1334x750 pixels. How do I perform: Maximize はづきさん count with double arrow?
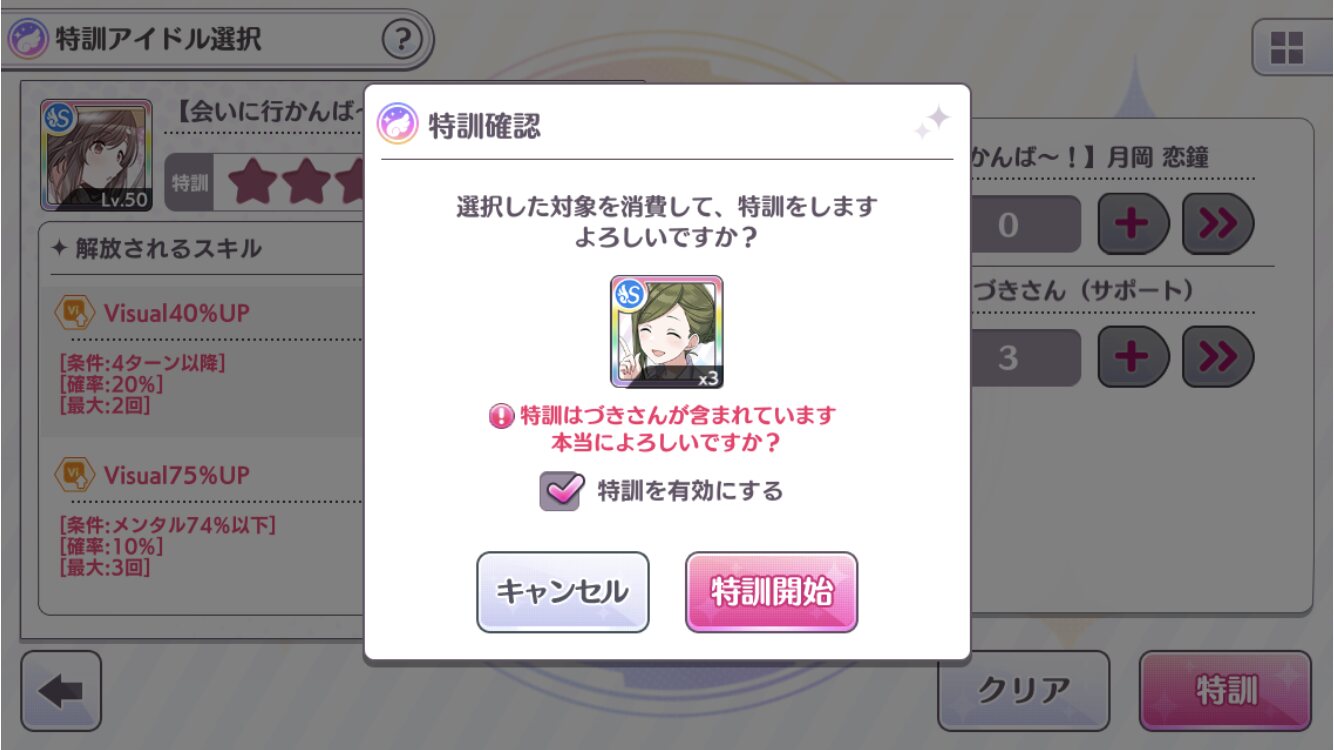(x=1218, y=357)
